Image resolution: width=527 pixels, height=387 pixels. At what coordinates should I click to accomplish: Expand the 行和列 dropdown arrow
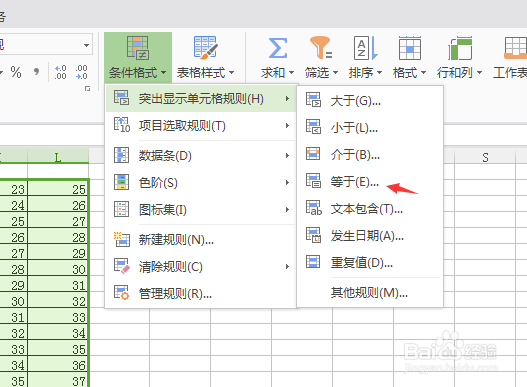click(480, 72)
